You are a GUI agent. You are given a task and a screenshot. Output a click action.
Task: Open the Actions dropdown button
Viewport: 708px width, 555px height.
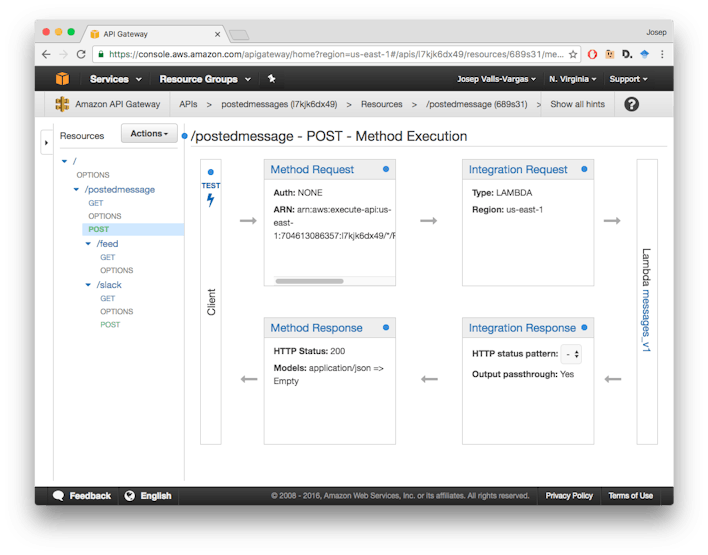tap(149, 133)
